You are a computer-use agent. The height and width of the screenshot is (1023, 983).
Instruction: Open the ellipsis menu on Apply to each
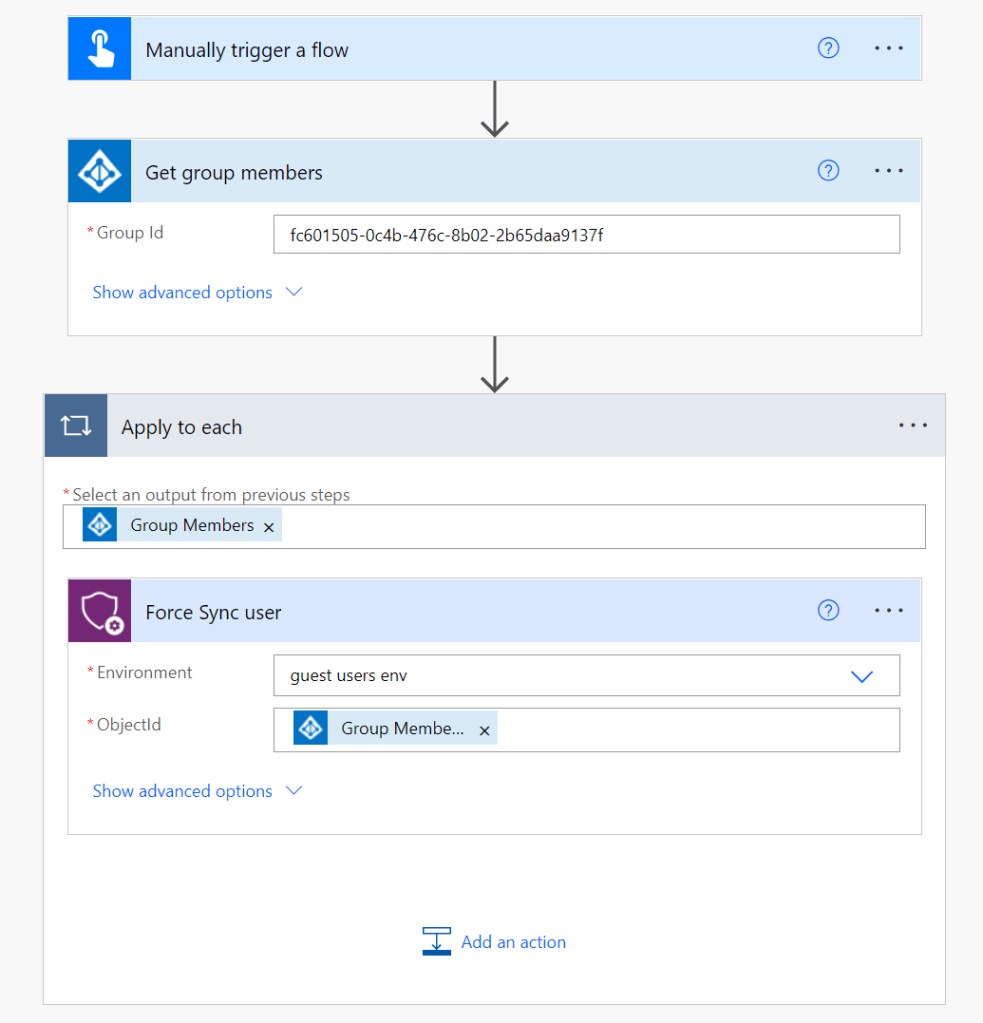[x=912, y=426]
